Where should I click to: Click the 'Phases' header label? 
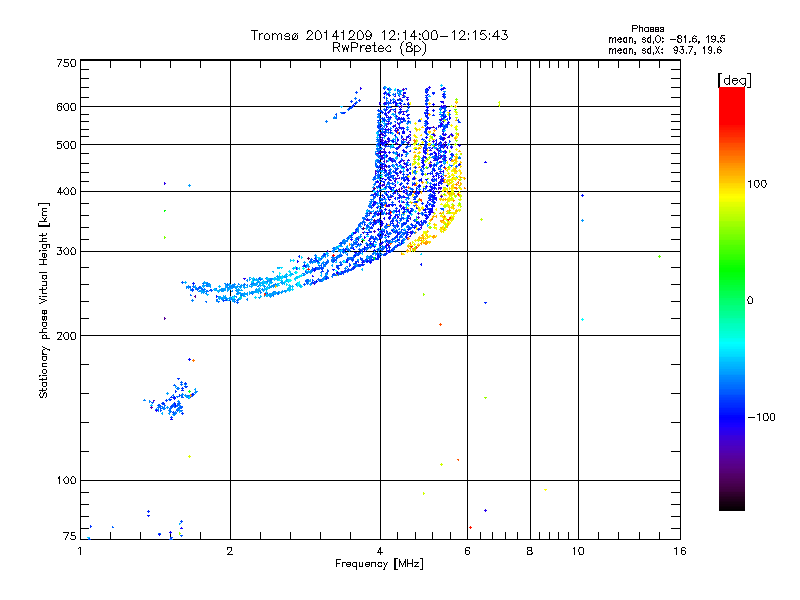click(x=647, y=29)
